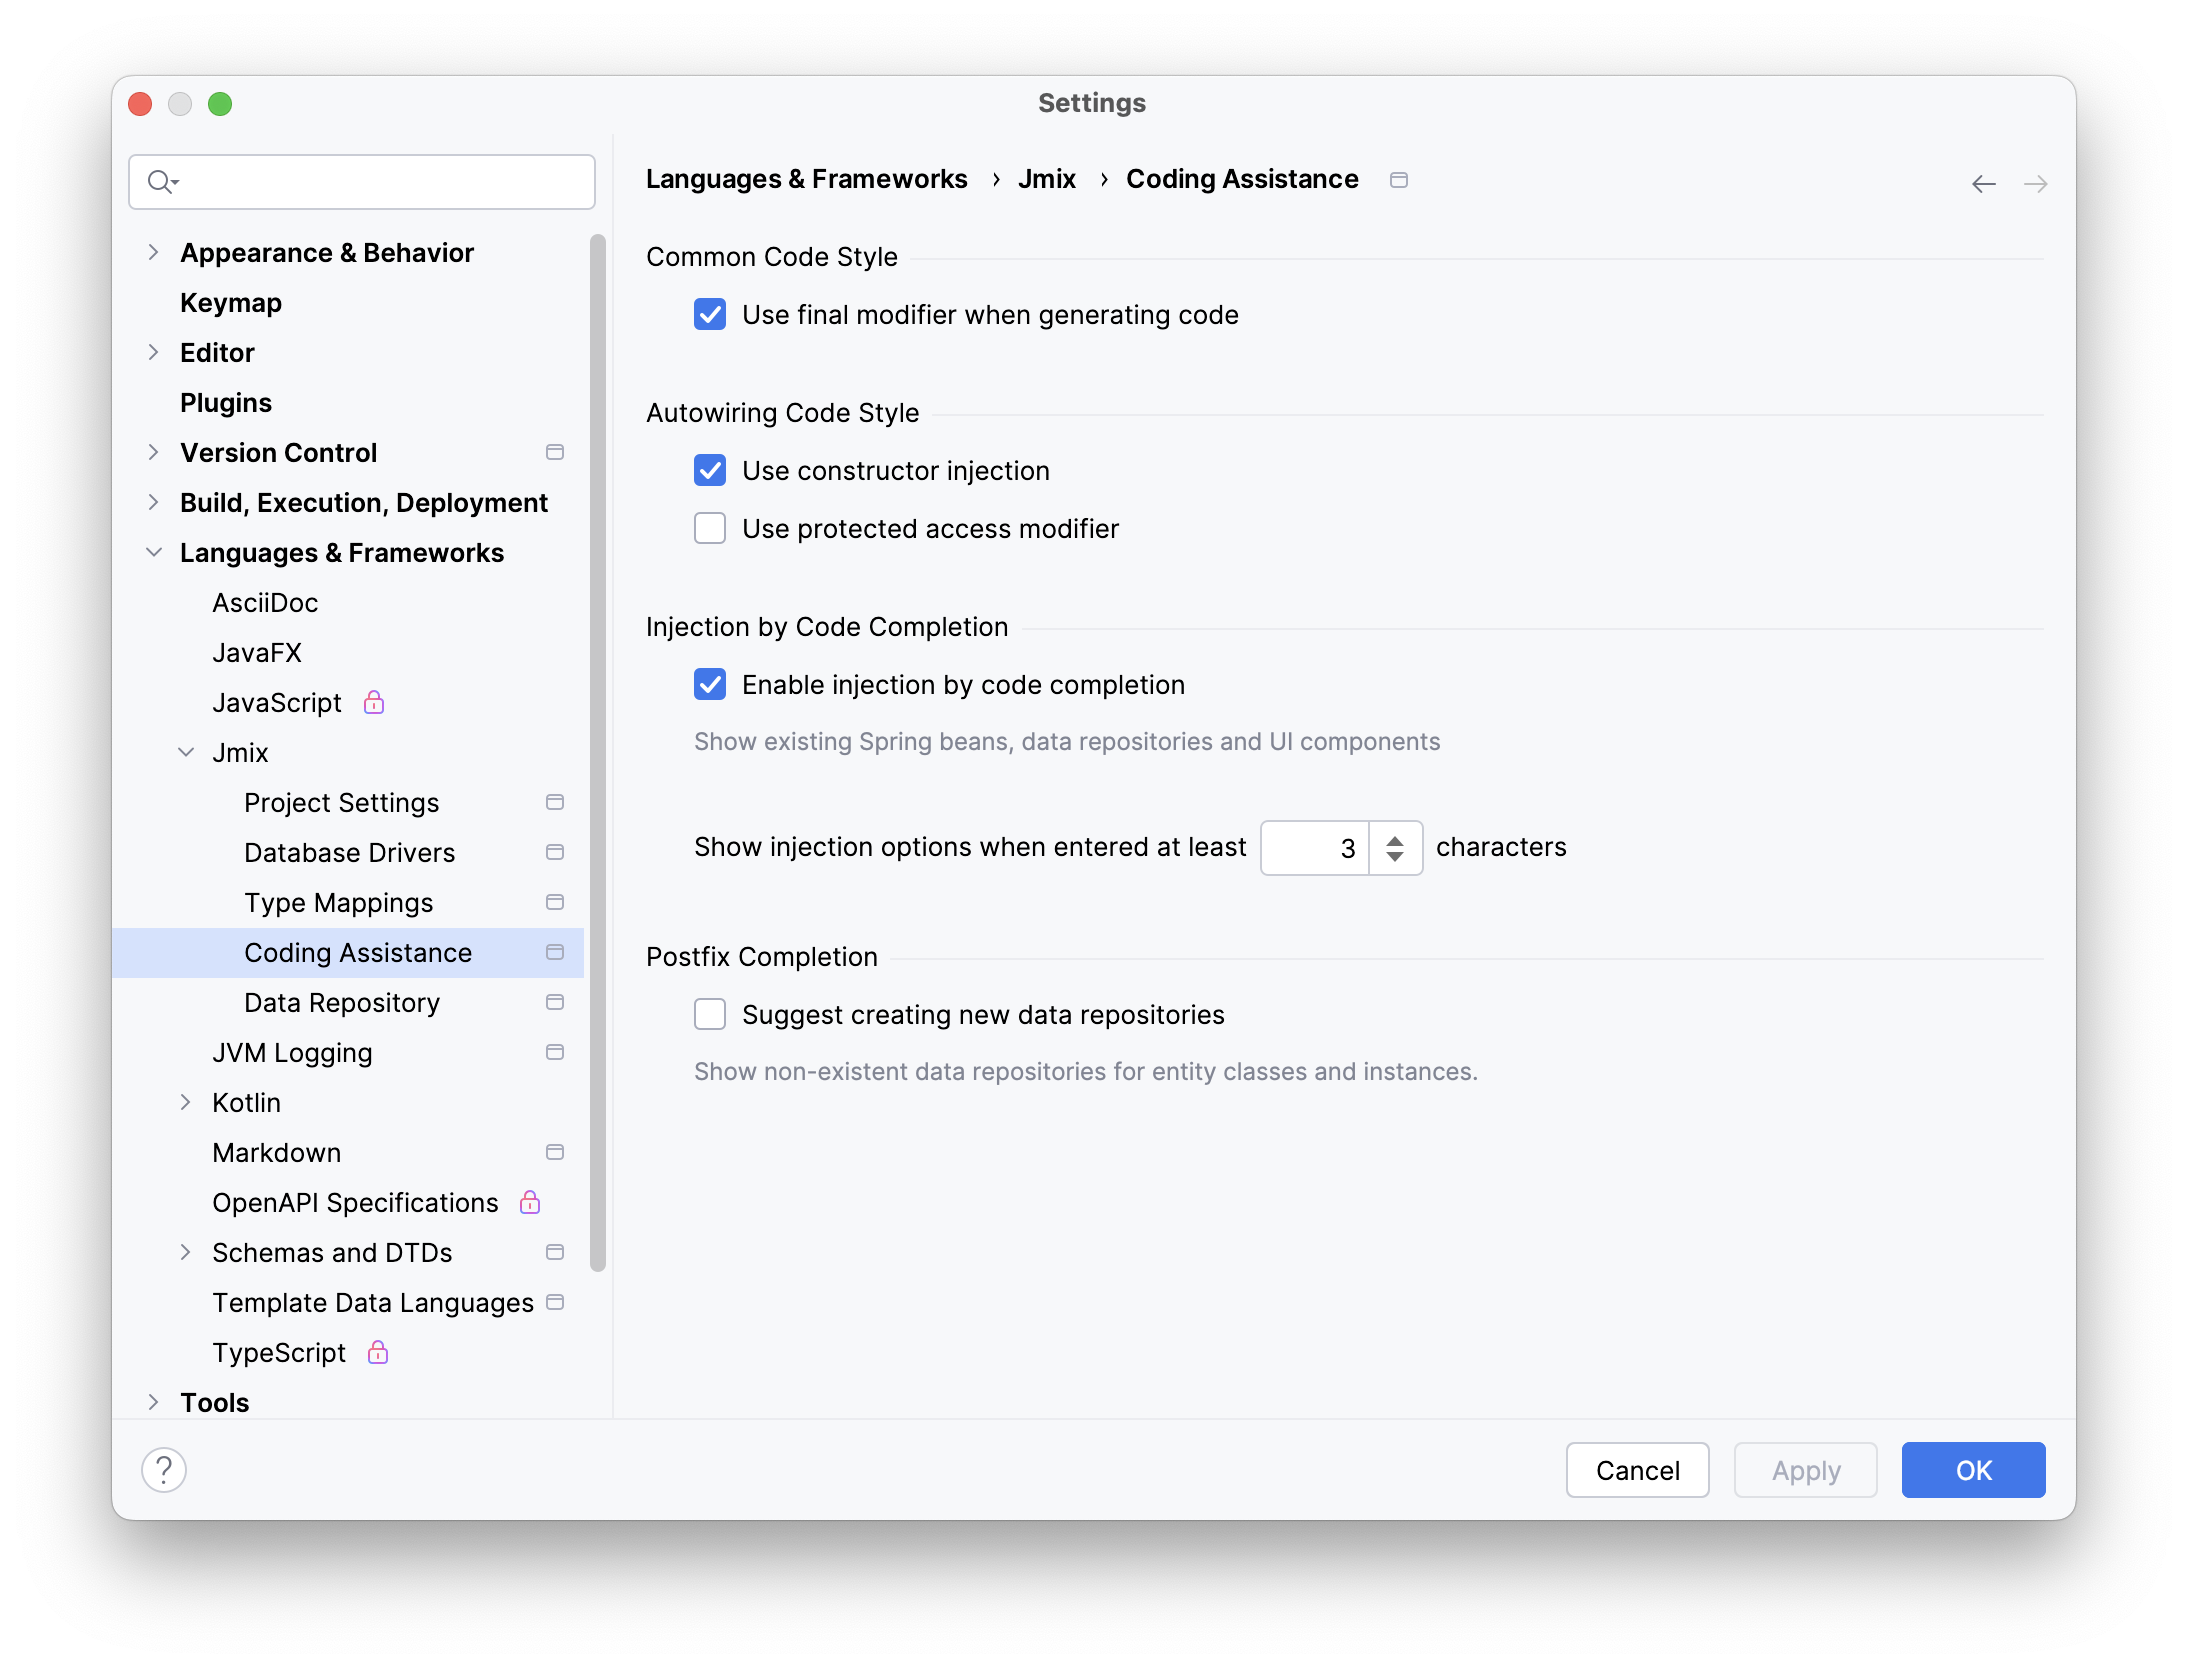Click the forward navigation arrow
This screenshot has height=1668, width=2188.
2037,183
